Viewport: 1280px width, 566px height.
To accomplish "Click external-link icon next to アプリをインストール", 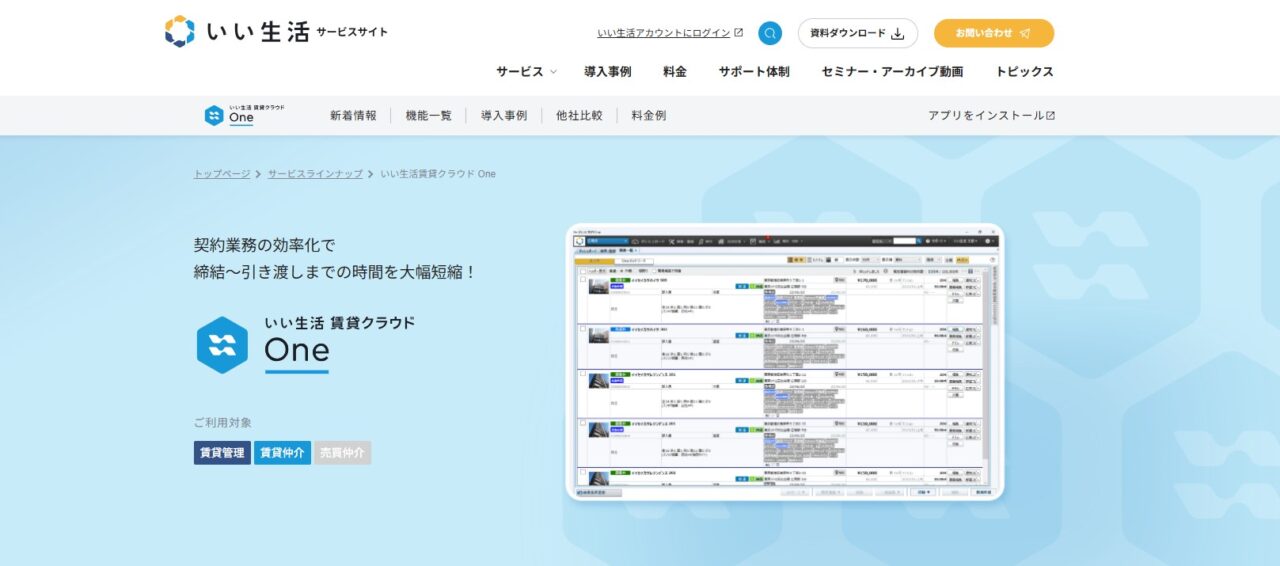I will [x=1050, y=115].
